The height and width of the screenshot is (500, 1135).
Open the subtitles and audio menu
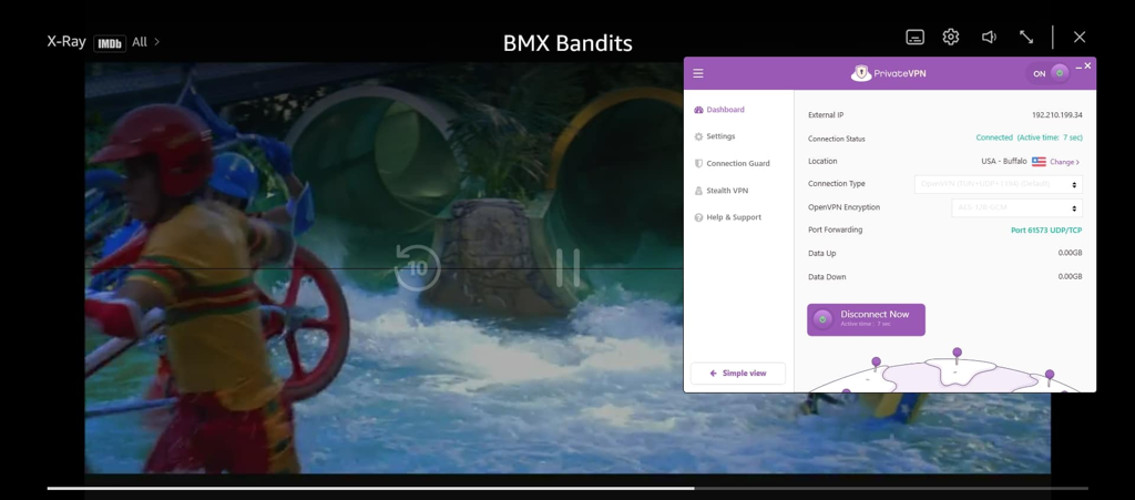[915, 37]
